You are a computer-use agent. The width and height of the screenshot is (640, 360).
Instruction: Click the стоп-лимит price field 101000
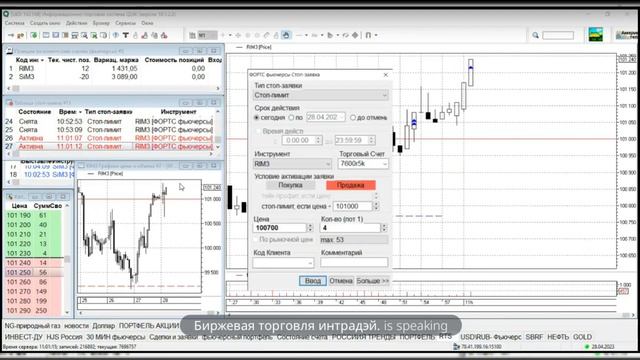point(353,207)
